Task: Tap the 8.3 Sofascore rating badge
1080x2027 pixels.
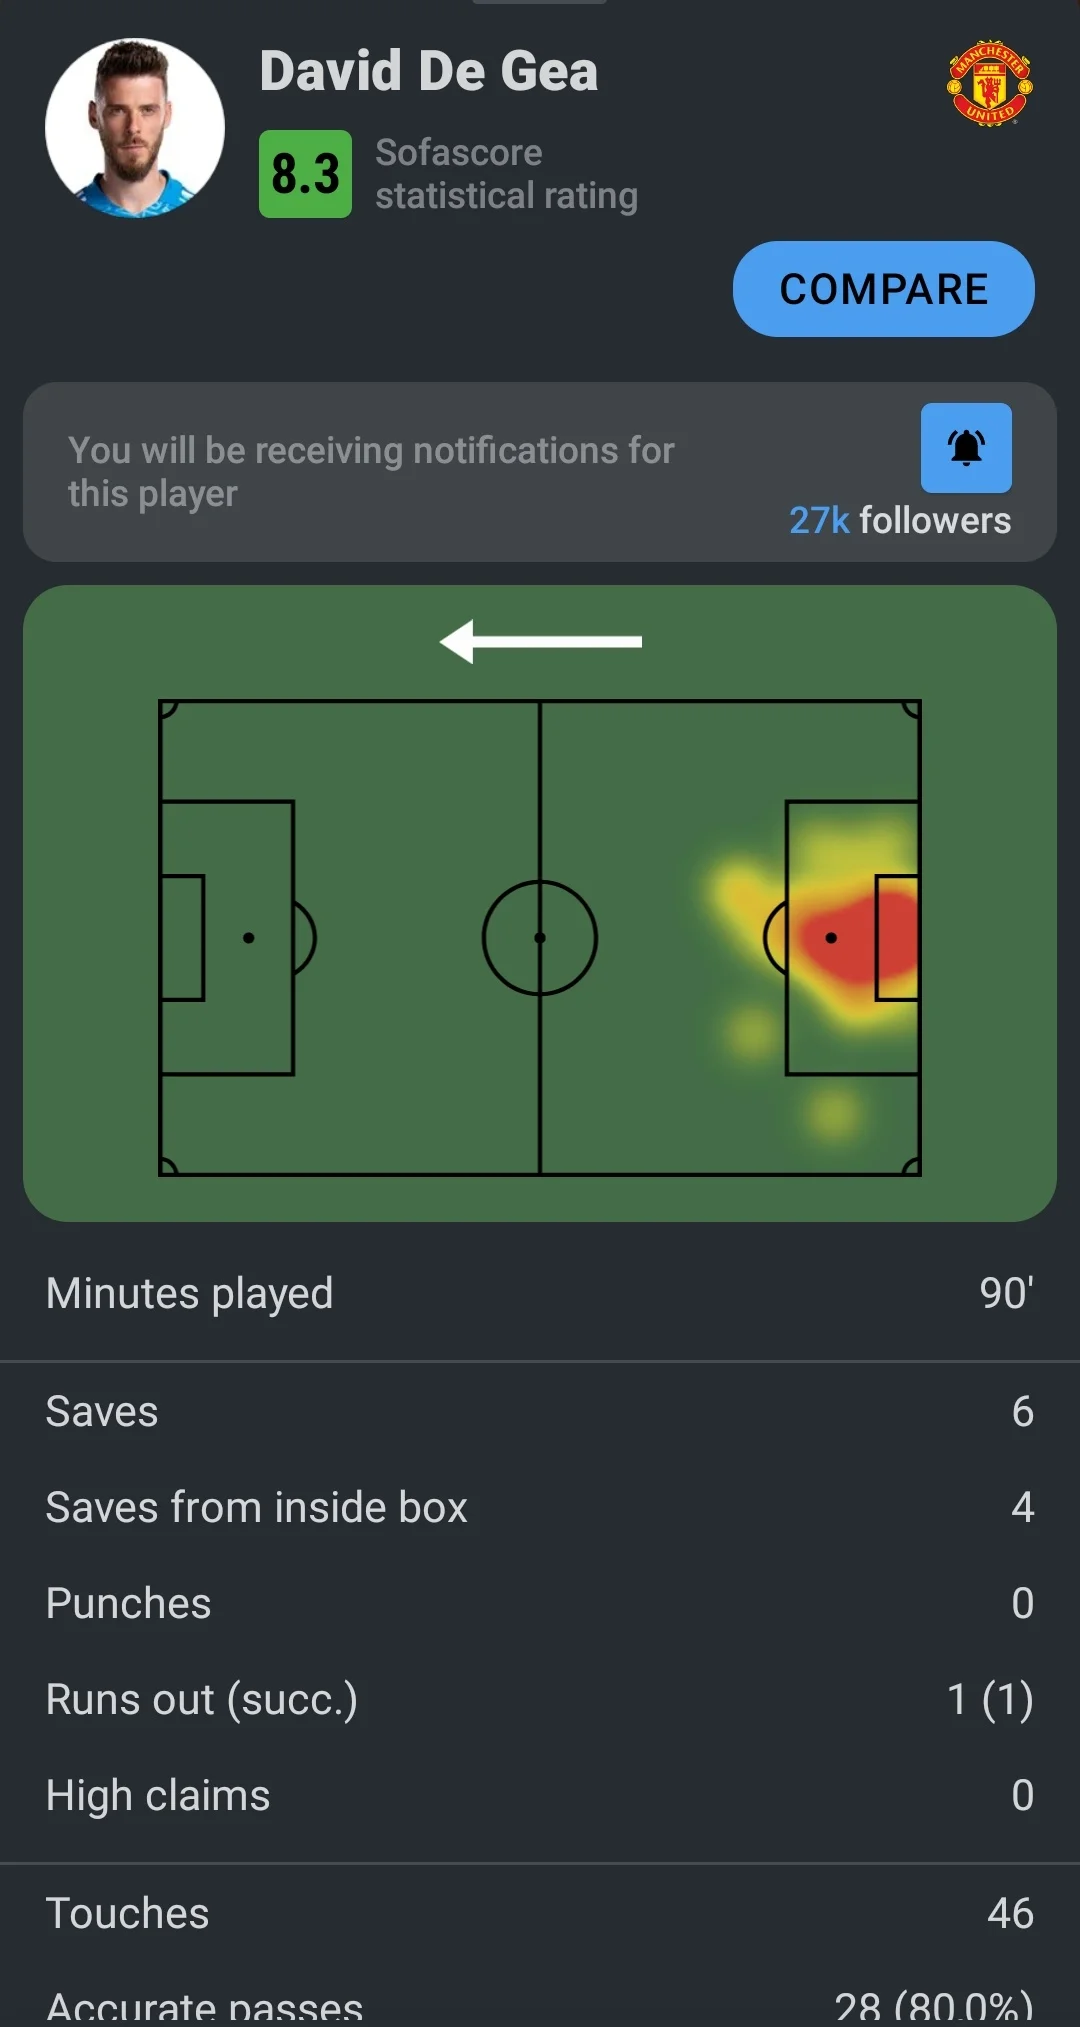Action: (305, 174)
